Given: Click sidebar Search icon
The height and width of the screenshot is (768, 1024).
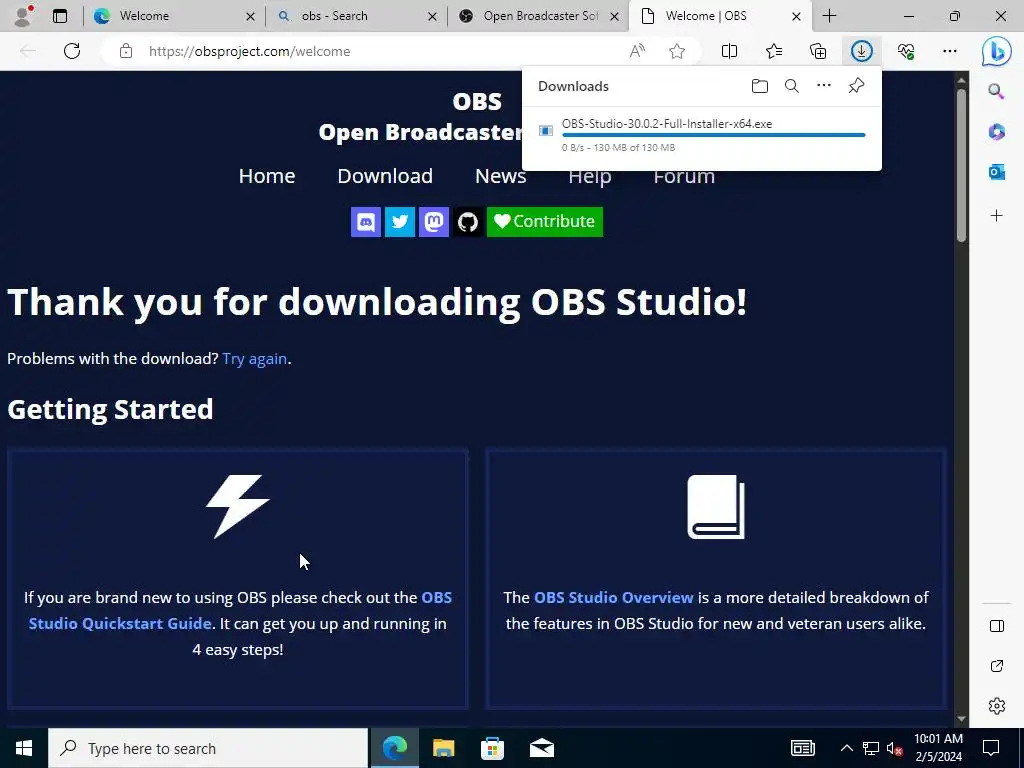Looking at the screenshot, I should tap(996, 91).
